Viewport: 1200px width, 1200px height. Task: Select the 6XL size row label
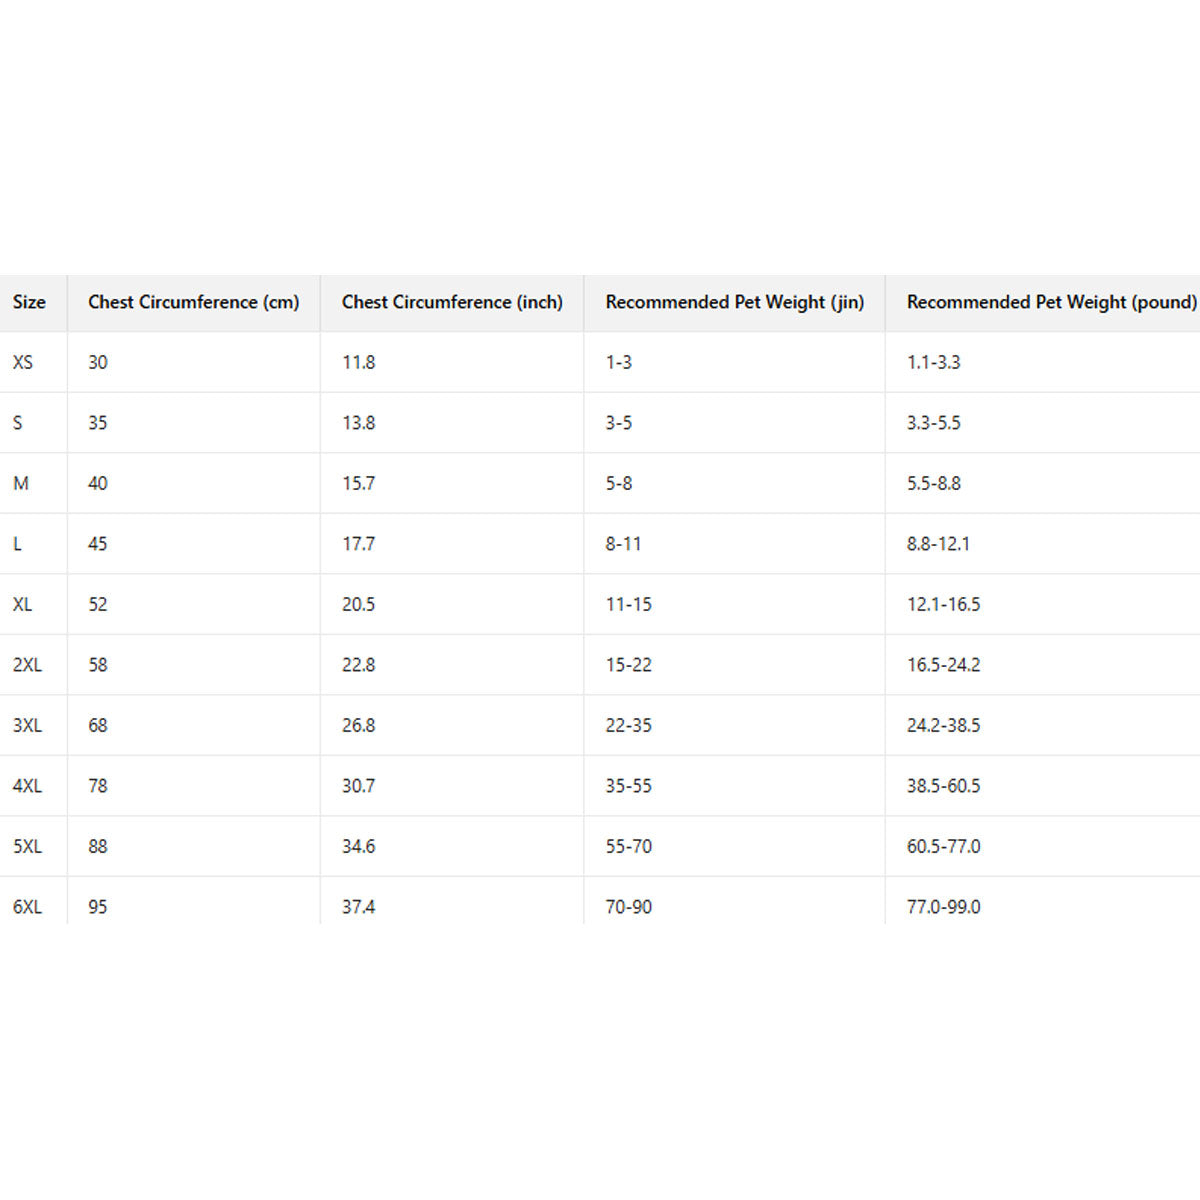click(x=27, y=907)
